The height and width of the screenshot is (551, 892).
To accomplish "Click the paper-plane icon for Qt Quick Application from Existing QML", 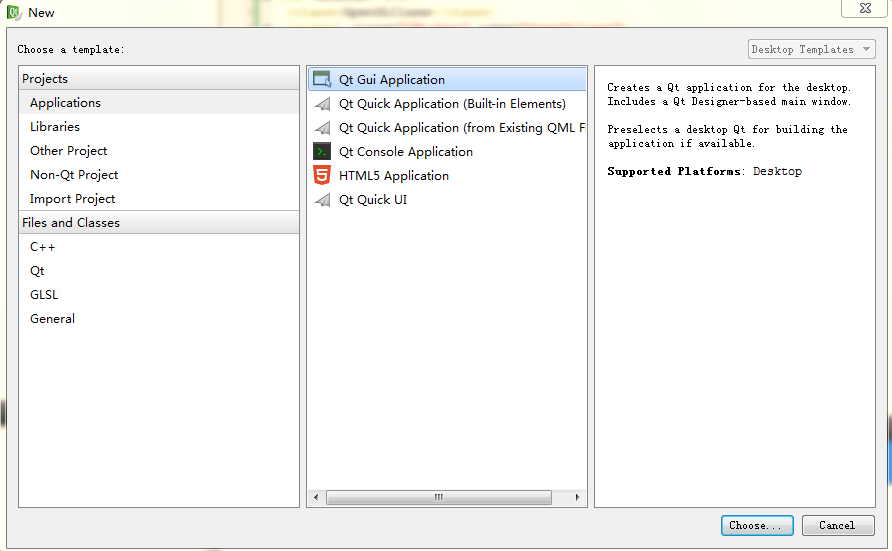I will pos(323,127).
